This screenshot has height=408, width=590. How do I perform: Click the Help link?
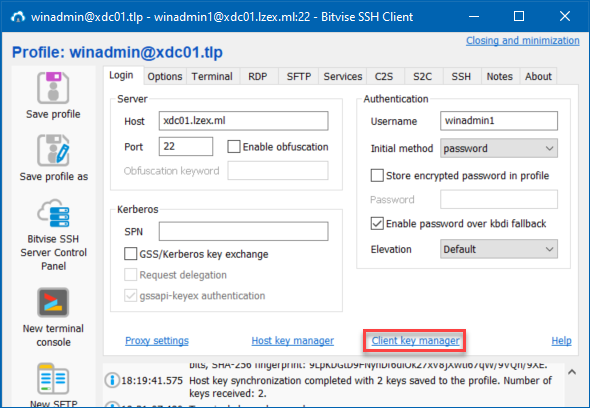[561, 341]
